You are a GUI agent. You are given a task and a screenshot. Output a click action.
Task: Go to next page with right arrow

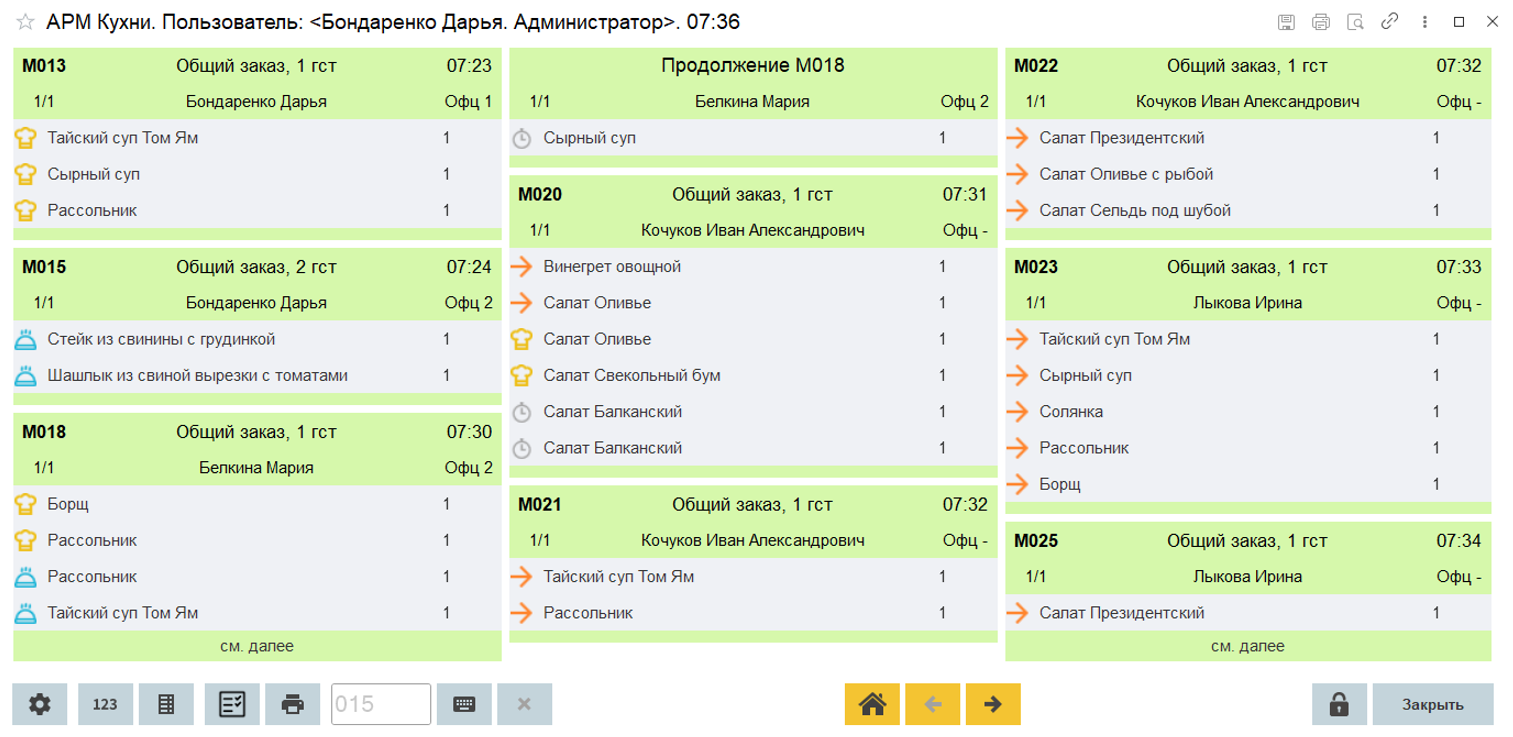993,704
